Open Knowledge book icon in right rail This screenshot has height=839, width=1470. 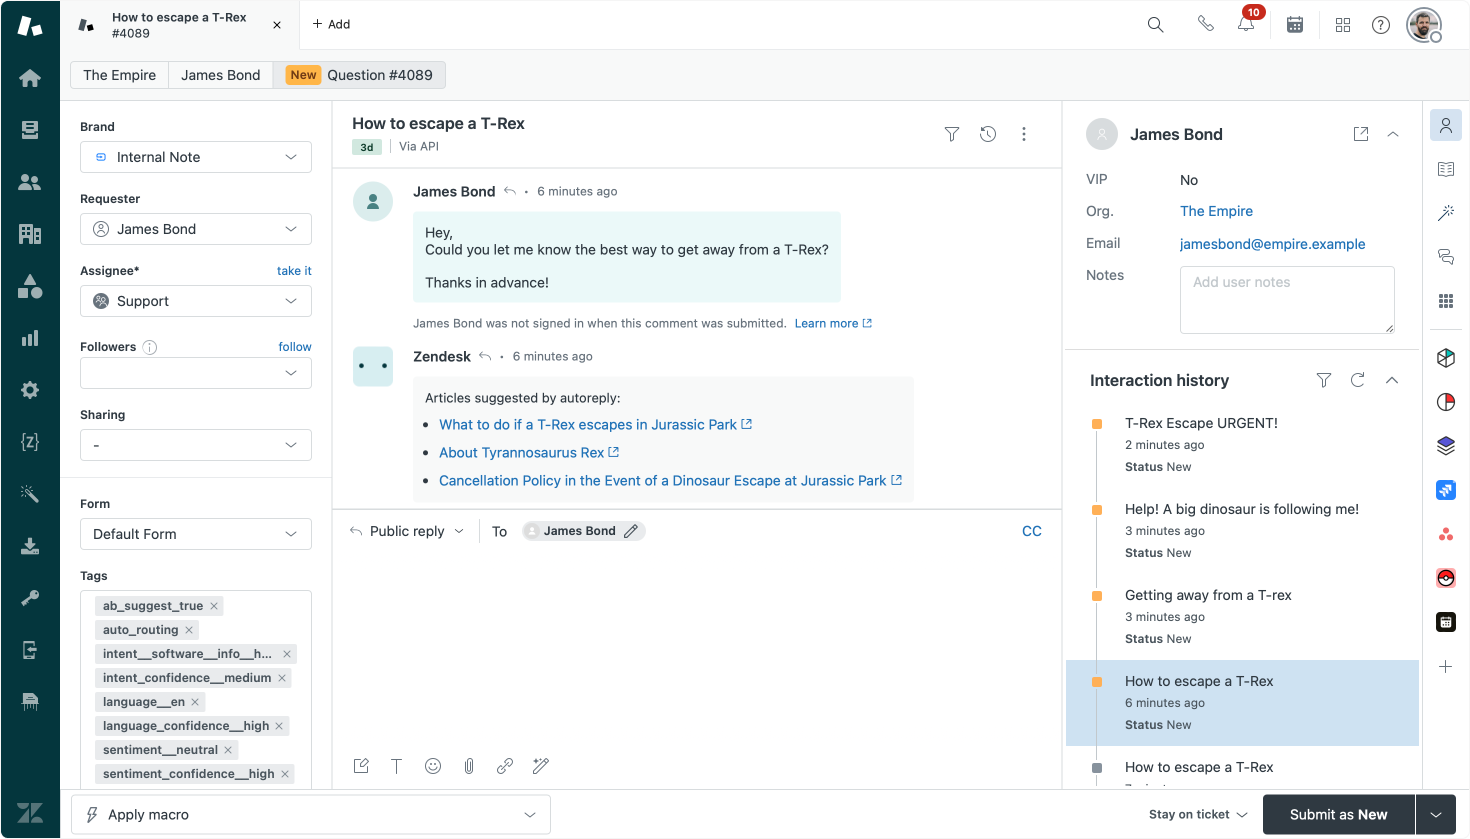click(1446, 169)
